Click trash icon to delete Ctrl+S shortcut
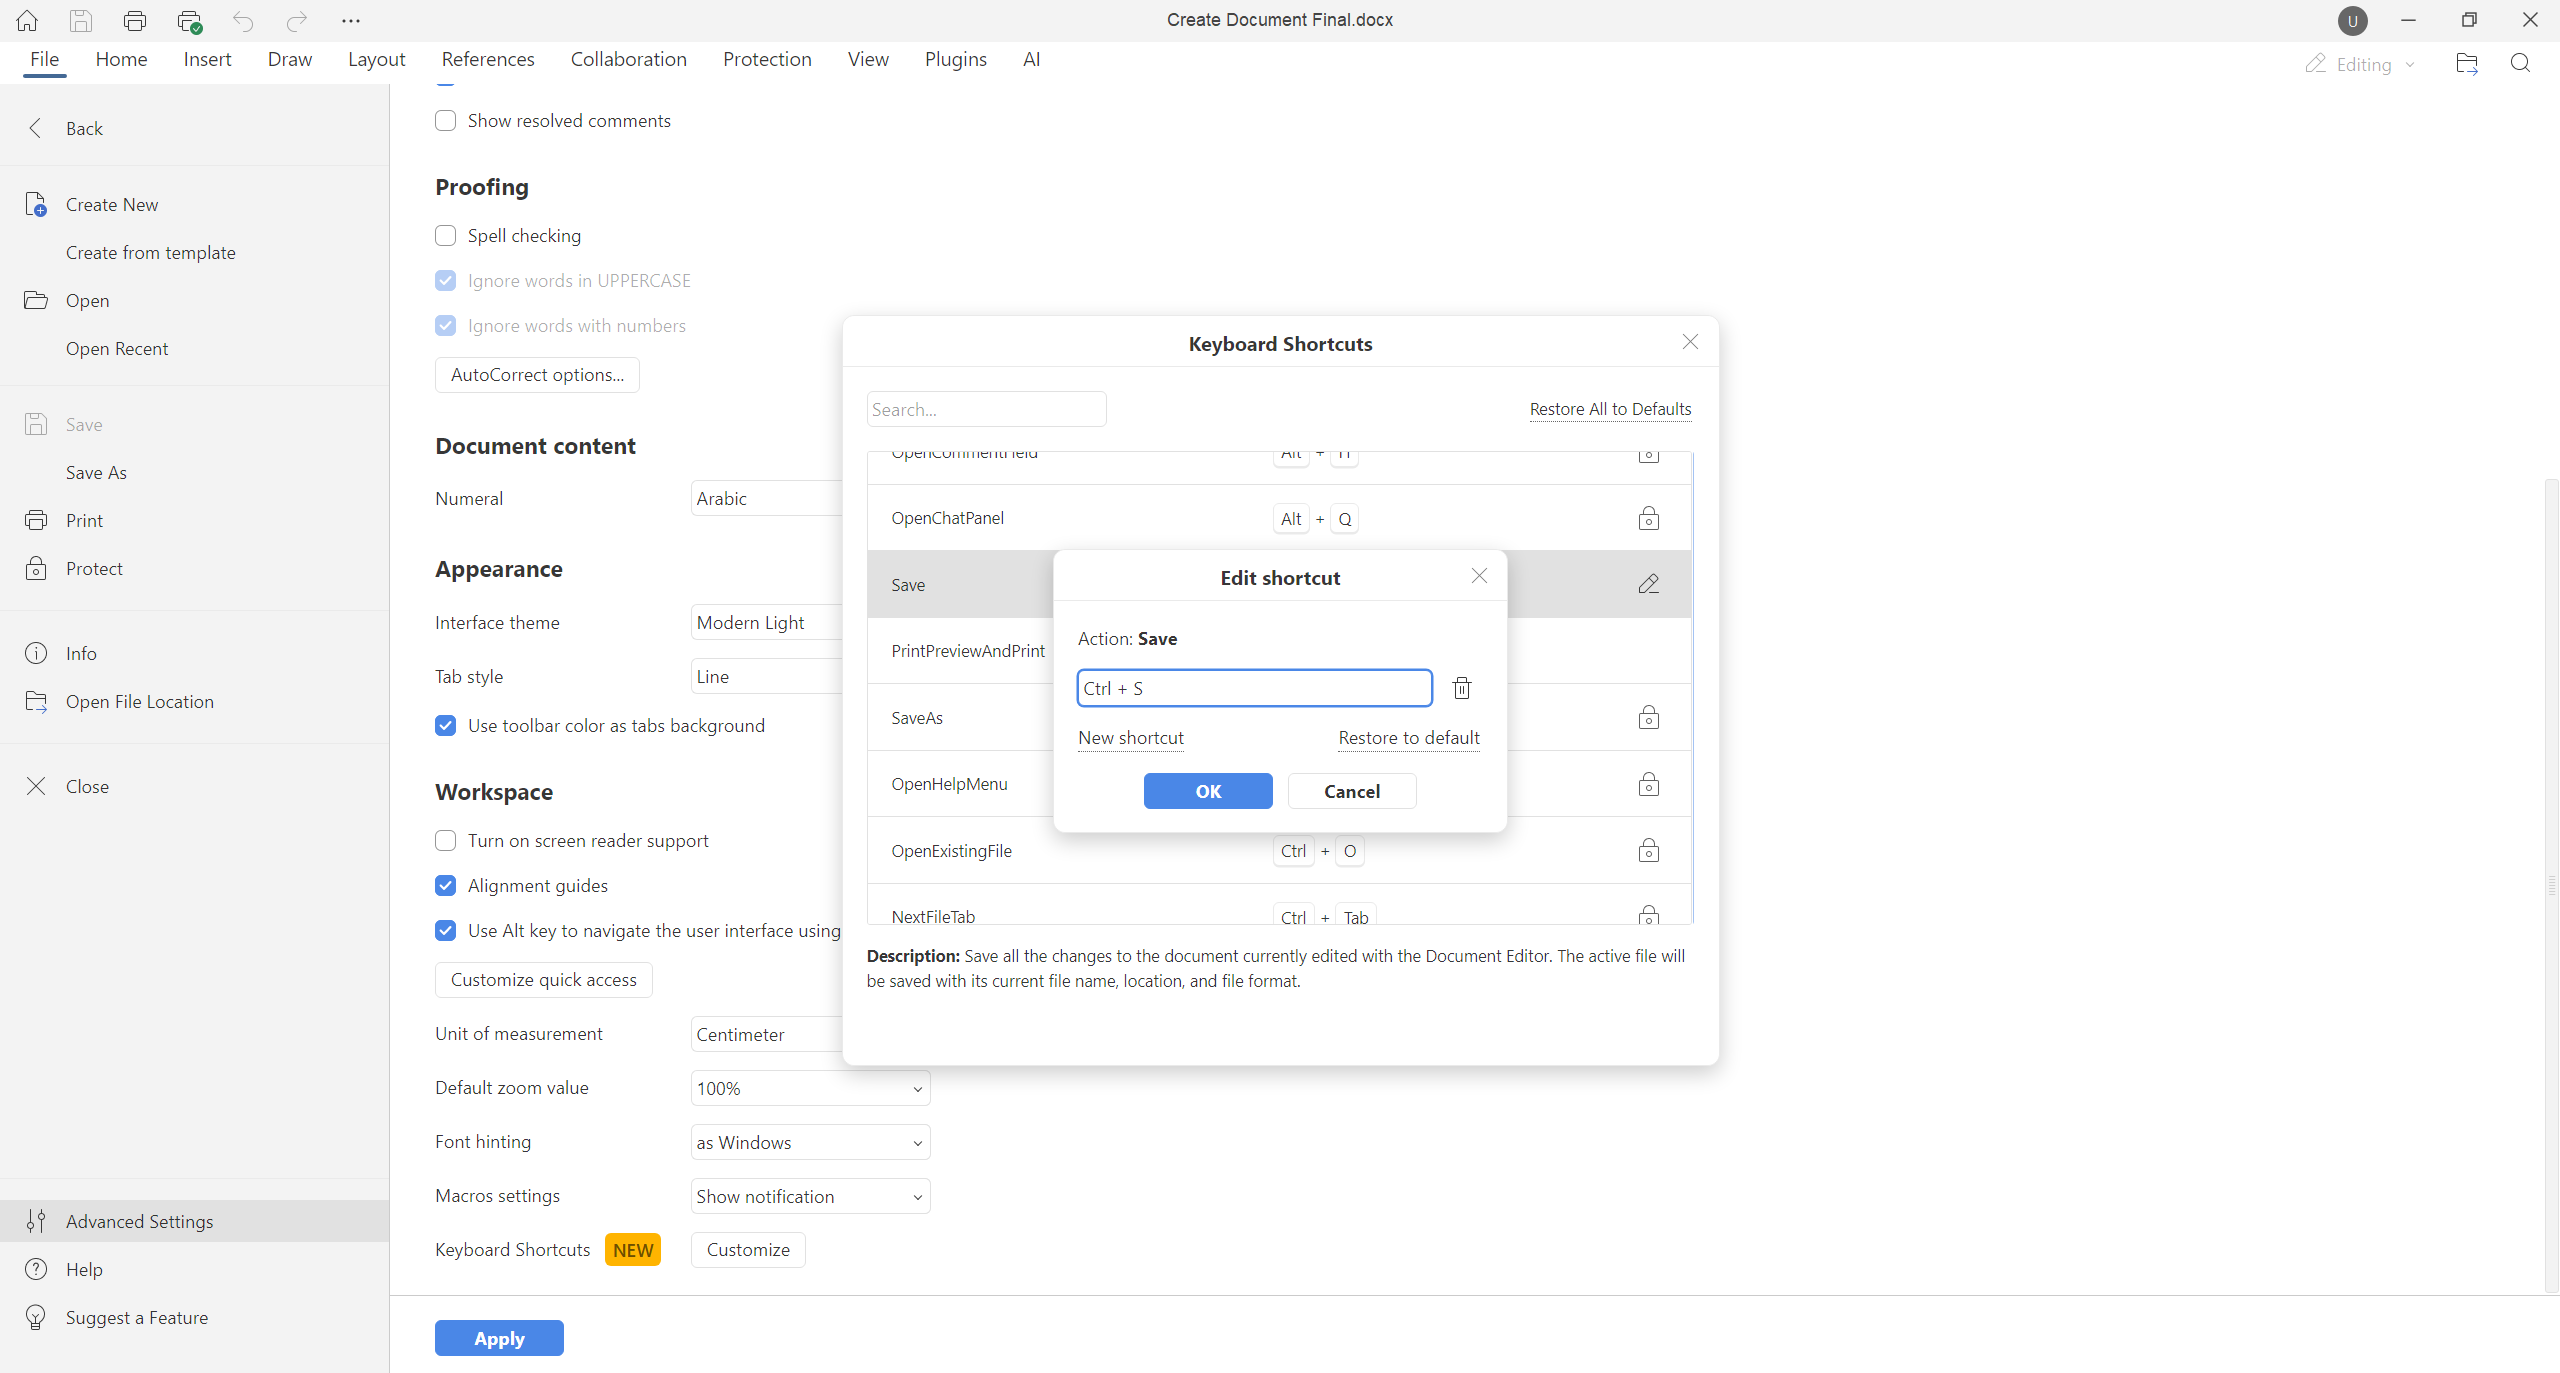Viewport: 2560px width, 1373px height. tap(1461, 688)
